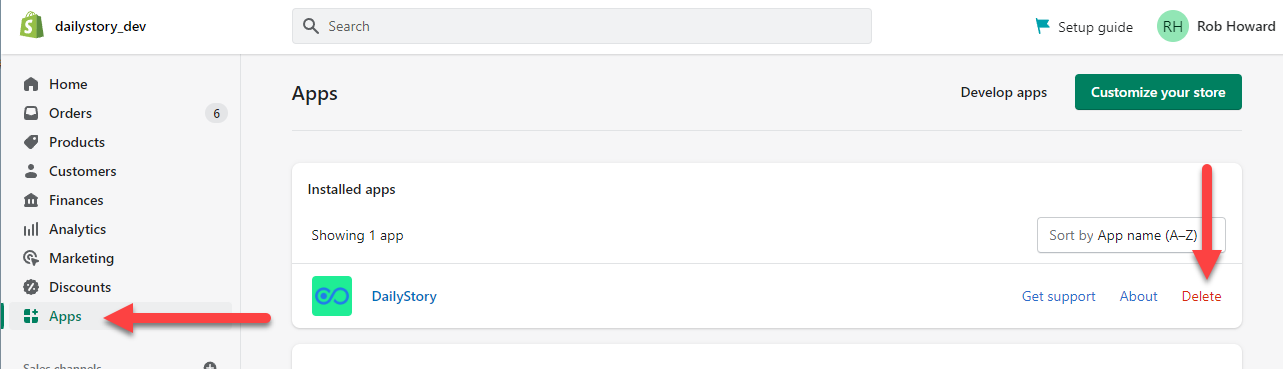The height and width of the screenshot is (369, 1283).
Task: Open Customers using the person icon
Action: [31, 171]
